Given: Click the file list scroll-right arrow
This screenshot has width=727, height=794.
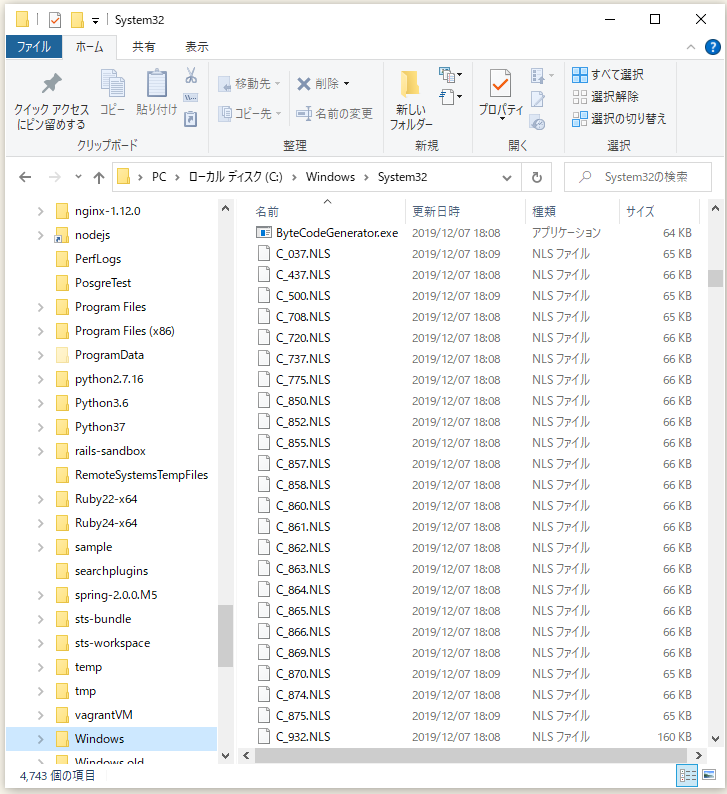Looking at the screenshot, I should [x=699, y=756].
